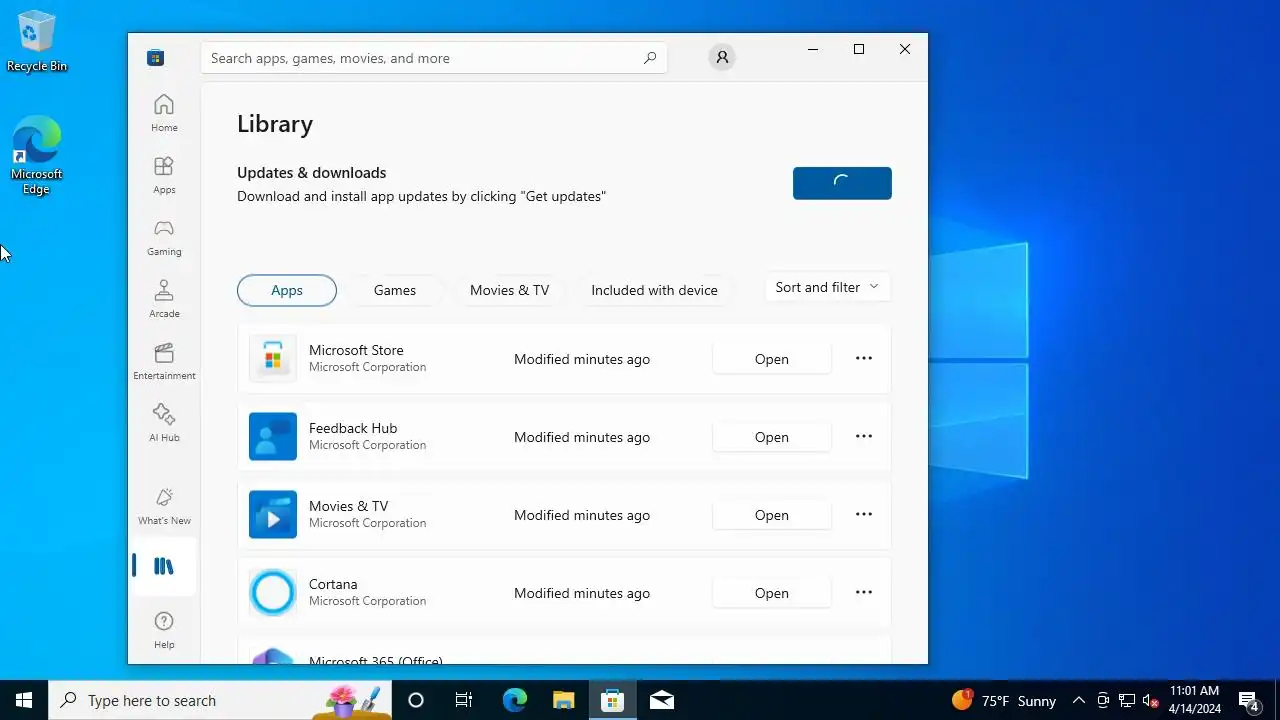Switch to the Movies & TV filter tab

tap(509, 290)
